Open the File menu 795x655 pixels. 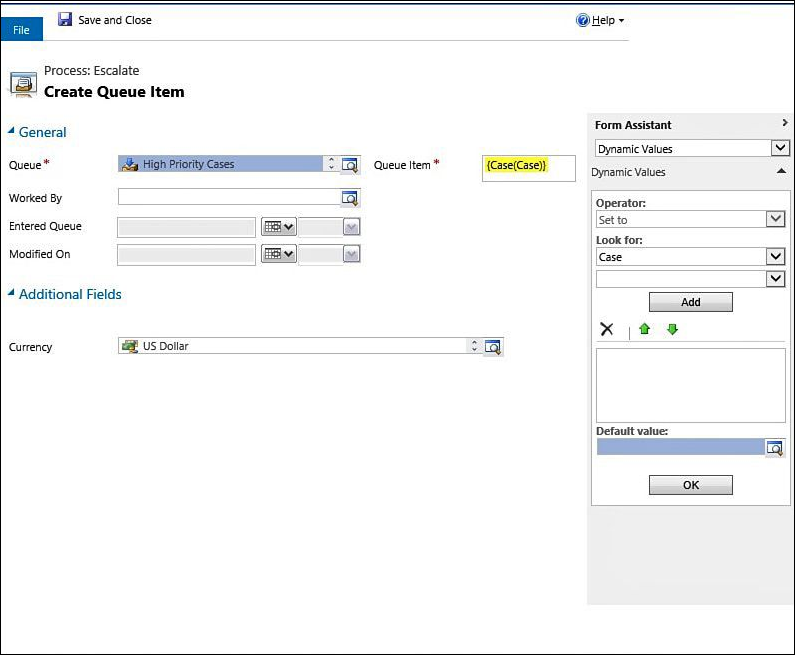(x=21, y=29)
